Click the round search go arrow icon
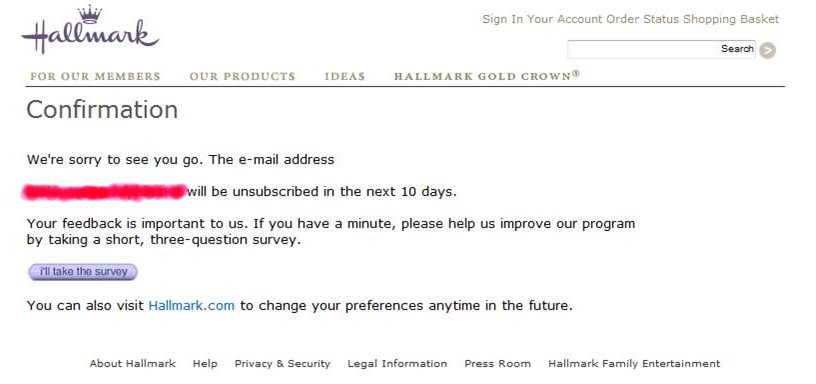Screen dimensions: 816x384 pyautogui.click(x=767, y=50)
